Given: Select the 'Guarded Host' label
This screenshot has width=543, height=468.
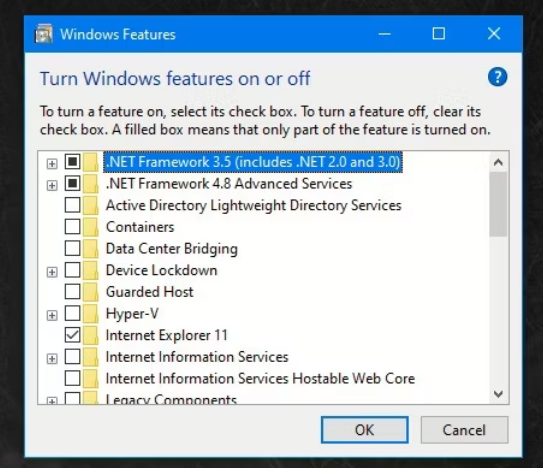Looking at the screenshot, I should coord(150,292).
